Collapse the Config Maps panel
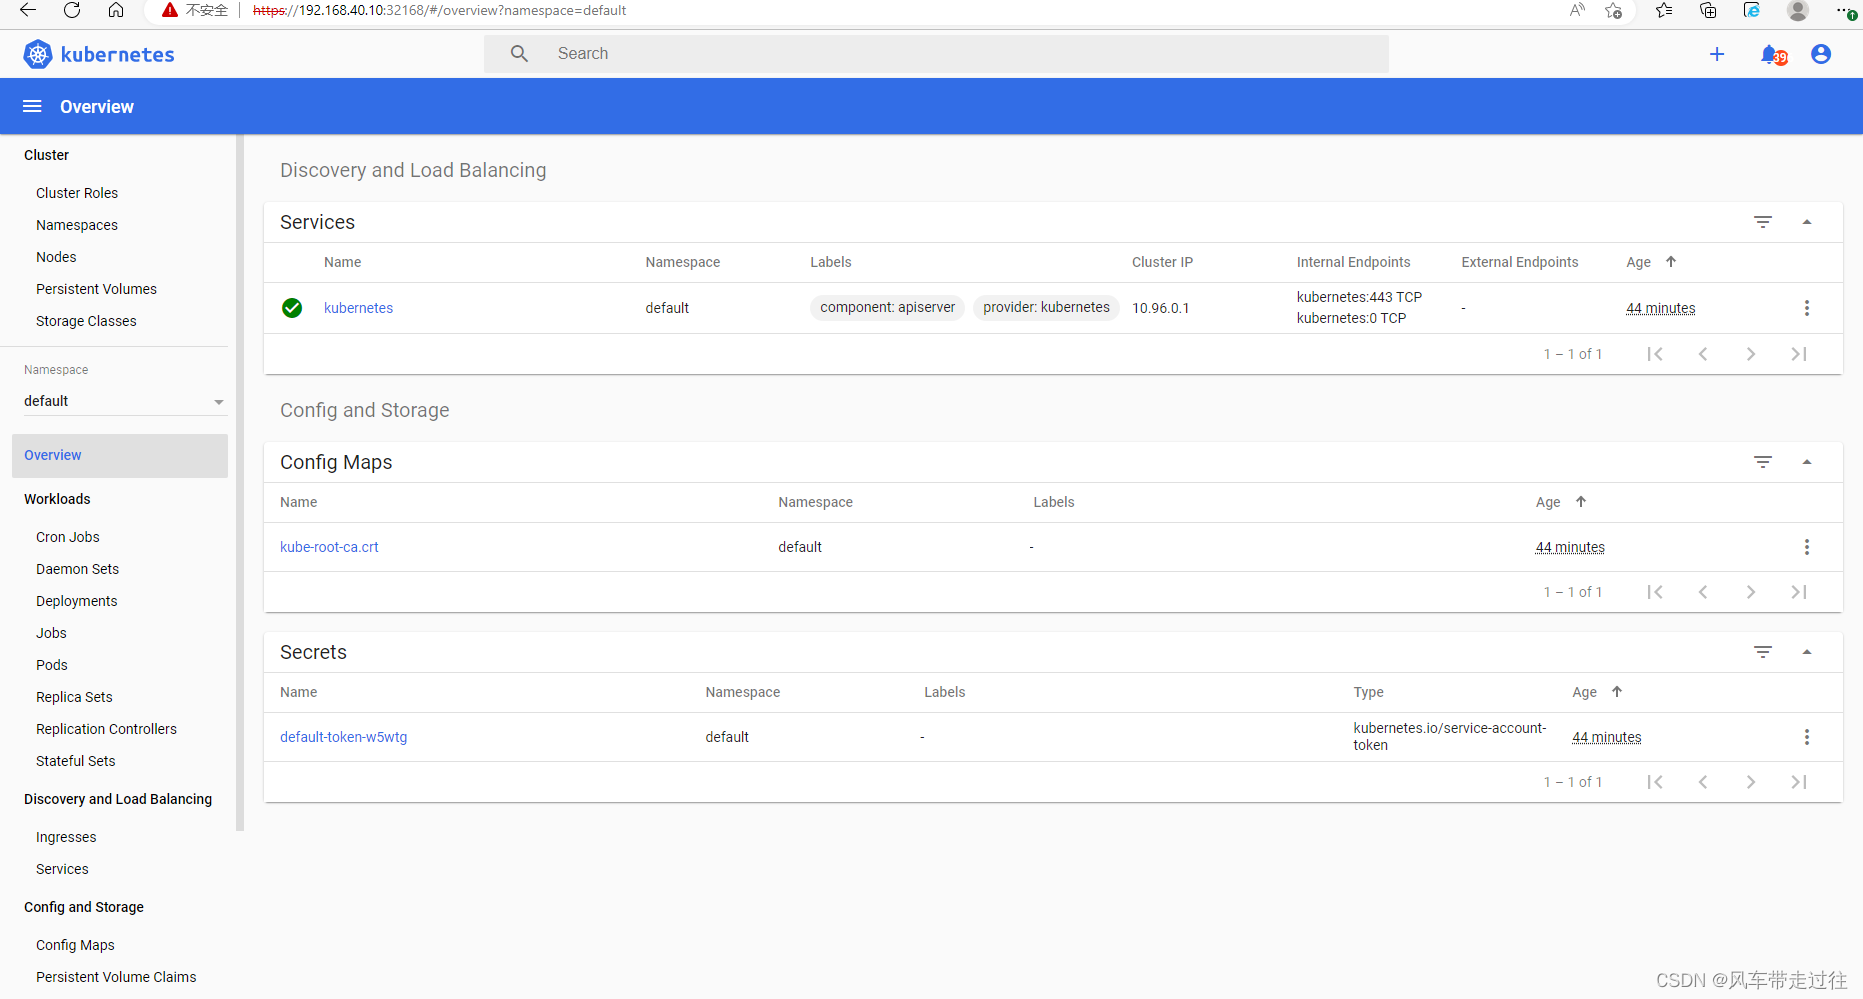The height and width of the screenshot is (999, 1863). 1808,462
